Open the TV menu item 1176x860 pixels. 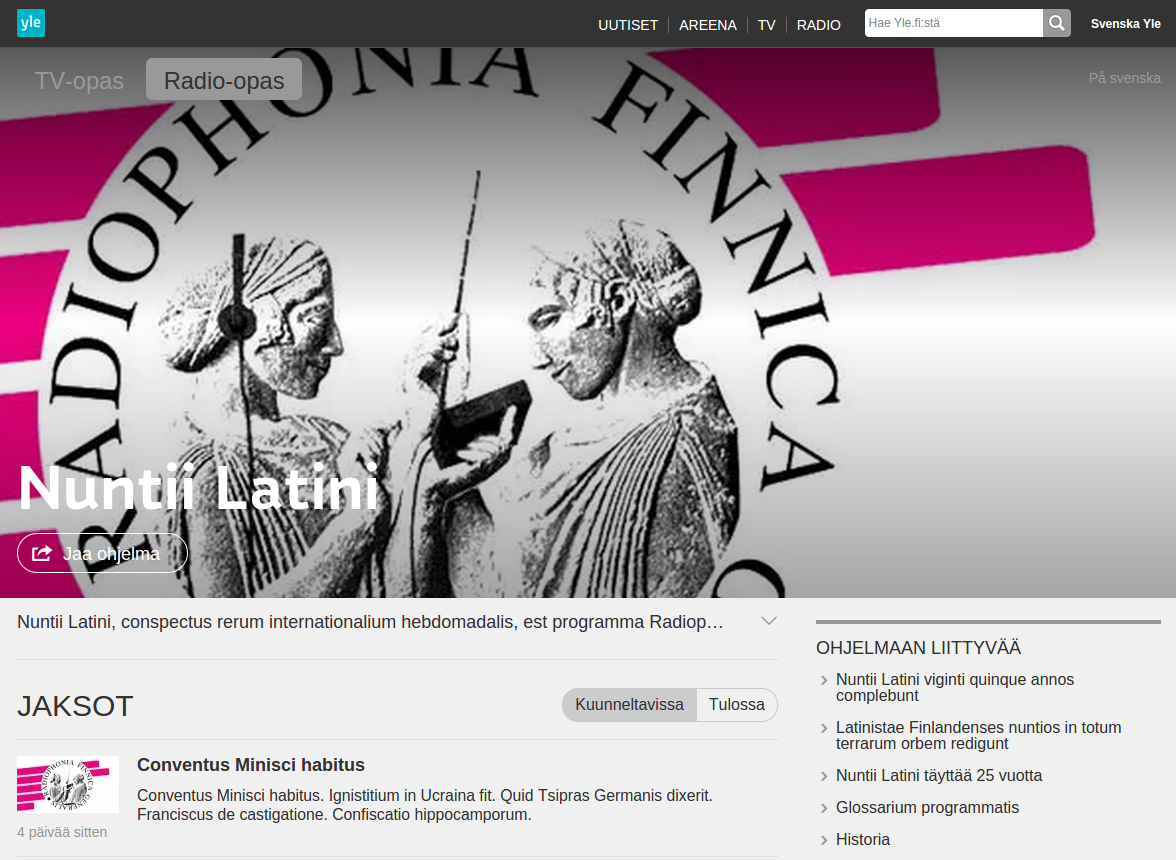(766, 25)
